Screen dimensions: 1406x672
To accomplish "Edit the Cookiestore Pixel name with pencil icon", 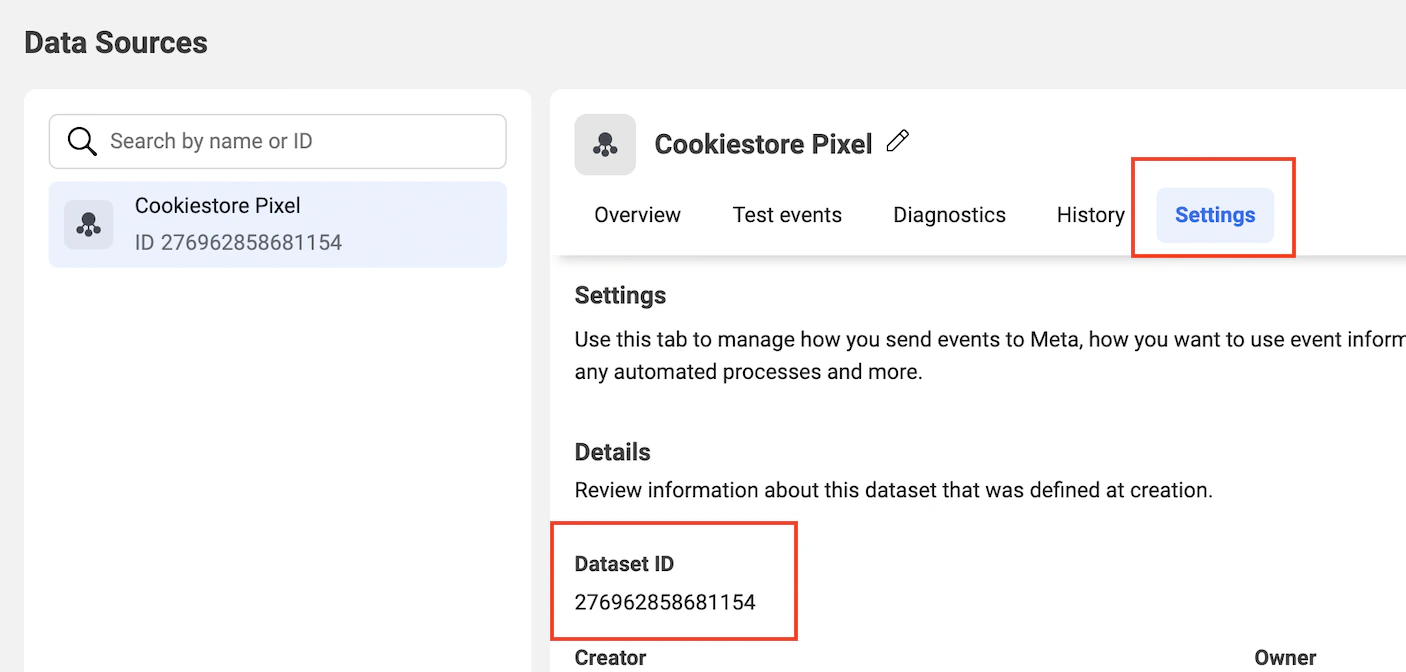I will [x=898, y=142].
